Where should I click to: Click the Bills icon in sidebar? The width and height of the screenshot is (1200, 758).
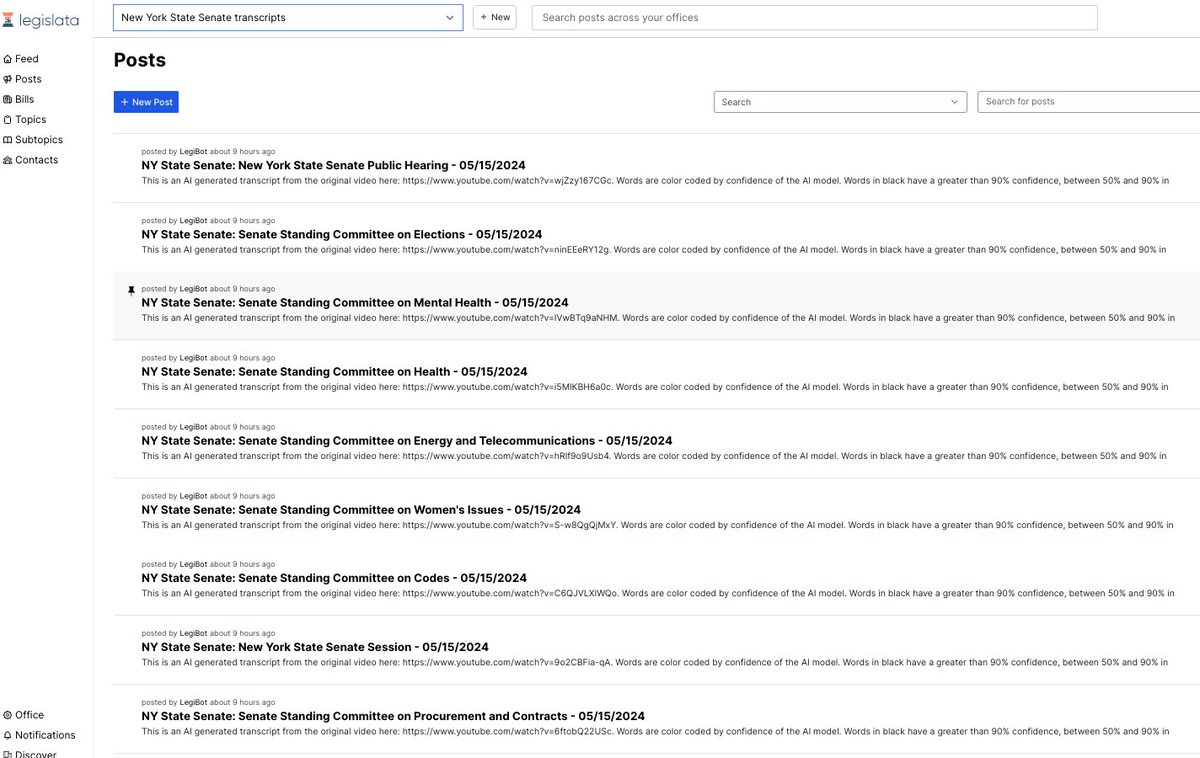8,99
